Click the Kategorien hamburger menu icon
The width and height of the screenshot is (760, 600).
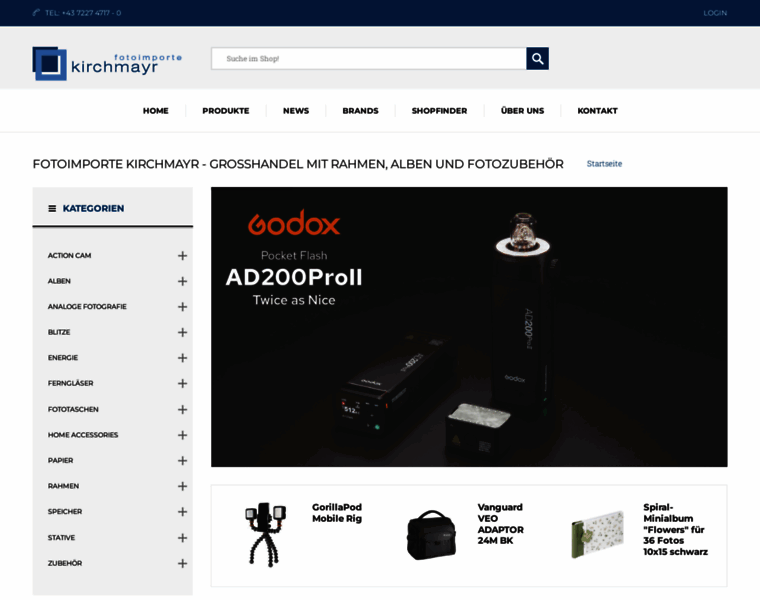point(52,208)
